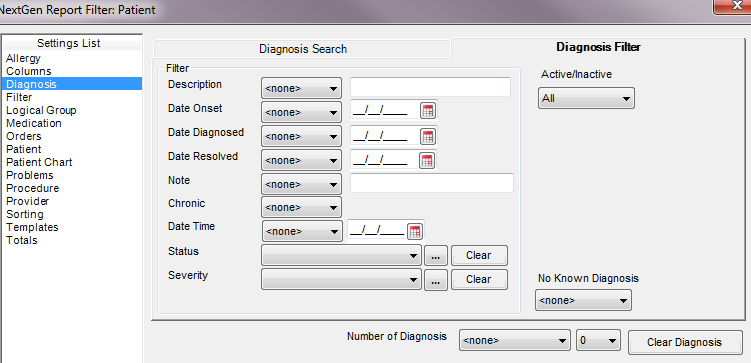Select the Diagnosis Filter tab

coord(598,47)
